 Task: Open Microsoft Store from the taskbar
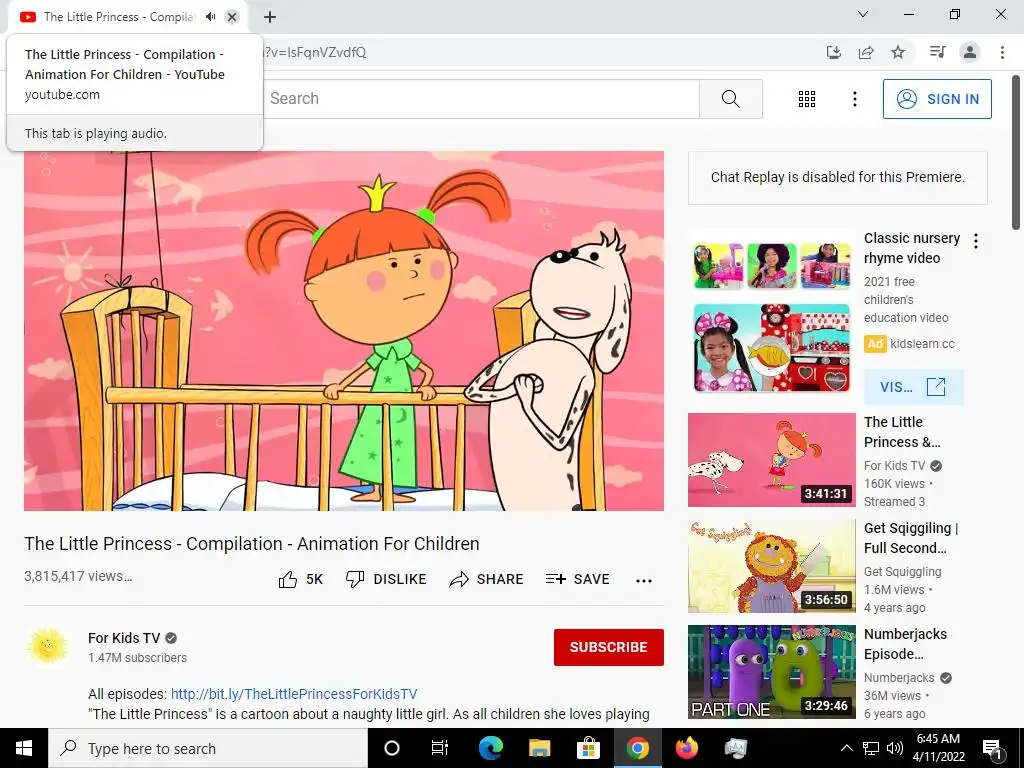588,748
